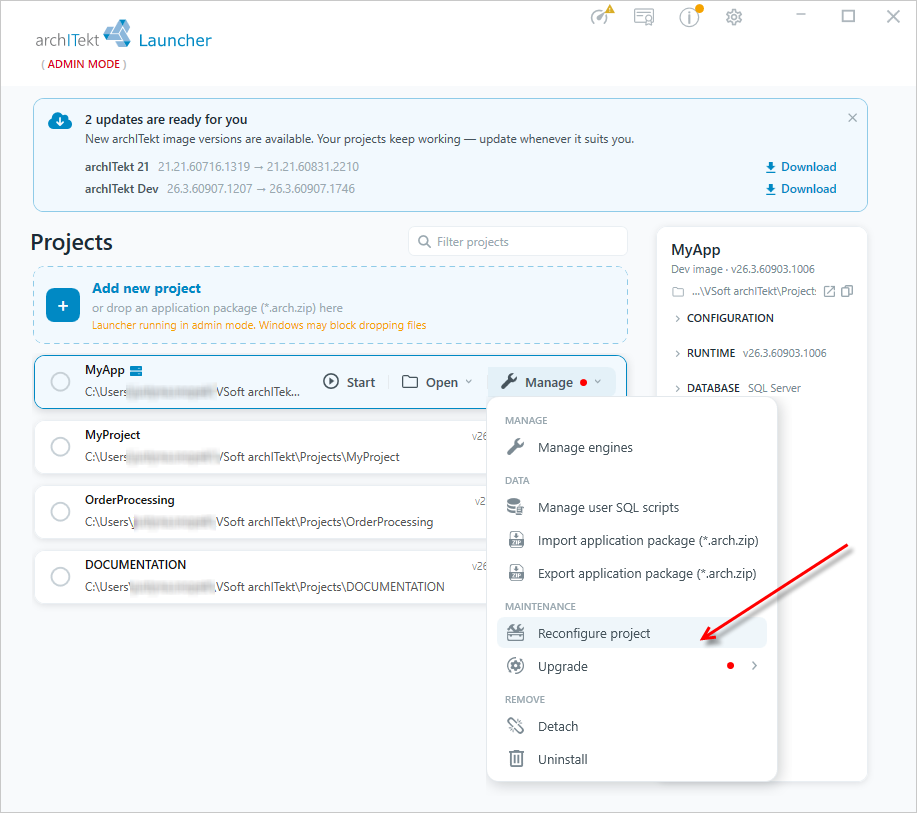This screenshot has height=813, width=917.
Task: Select the OrderProcessing radio button
Action: [x=60, y=512]
